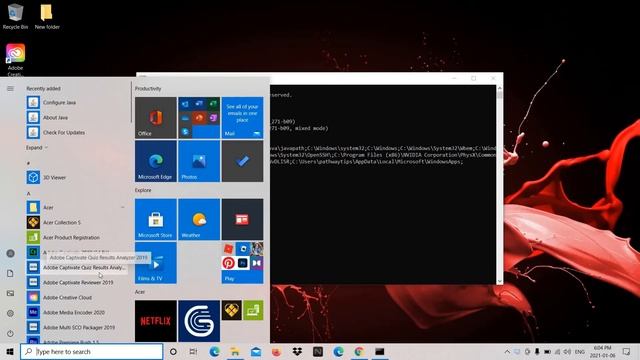Open the Films & TV tile
The image size is (640, 360).
tap(156, 263)
